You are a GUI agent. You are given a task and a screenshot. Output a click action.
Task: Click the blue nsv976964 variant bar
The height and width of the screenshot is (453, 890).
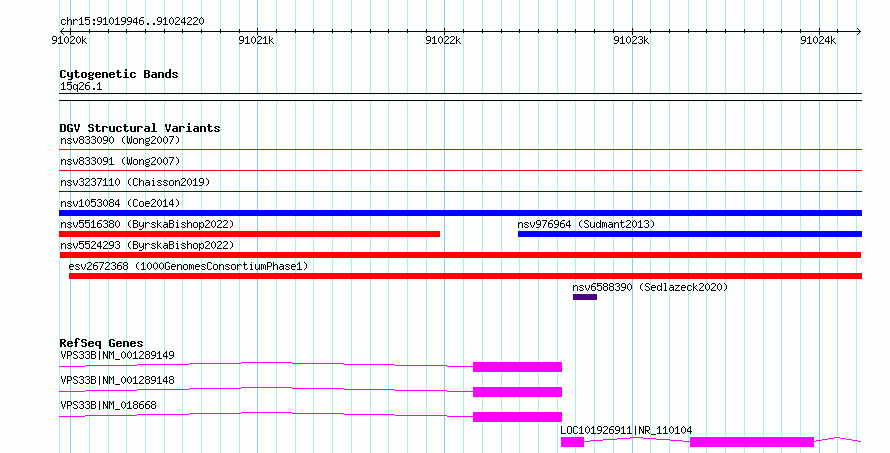click(x=690, y=234)
